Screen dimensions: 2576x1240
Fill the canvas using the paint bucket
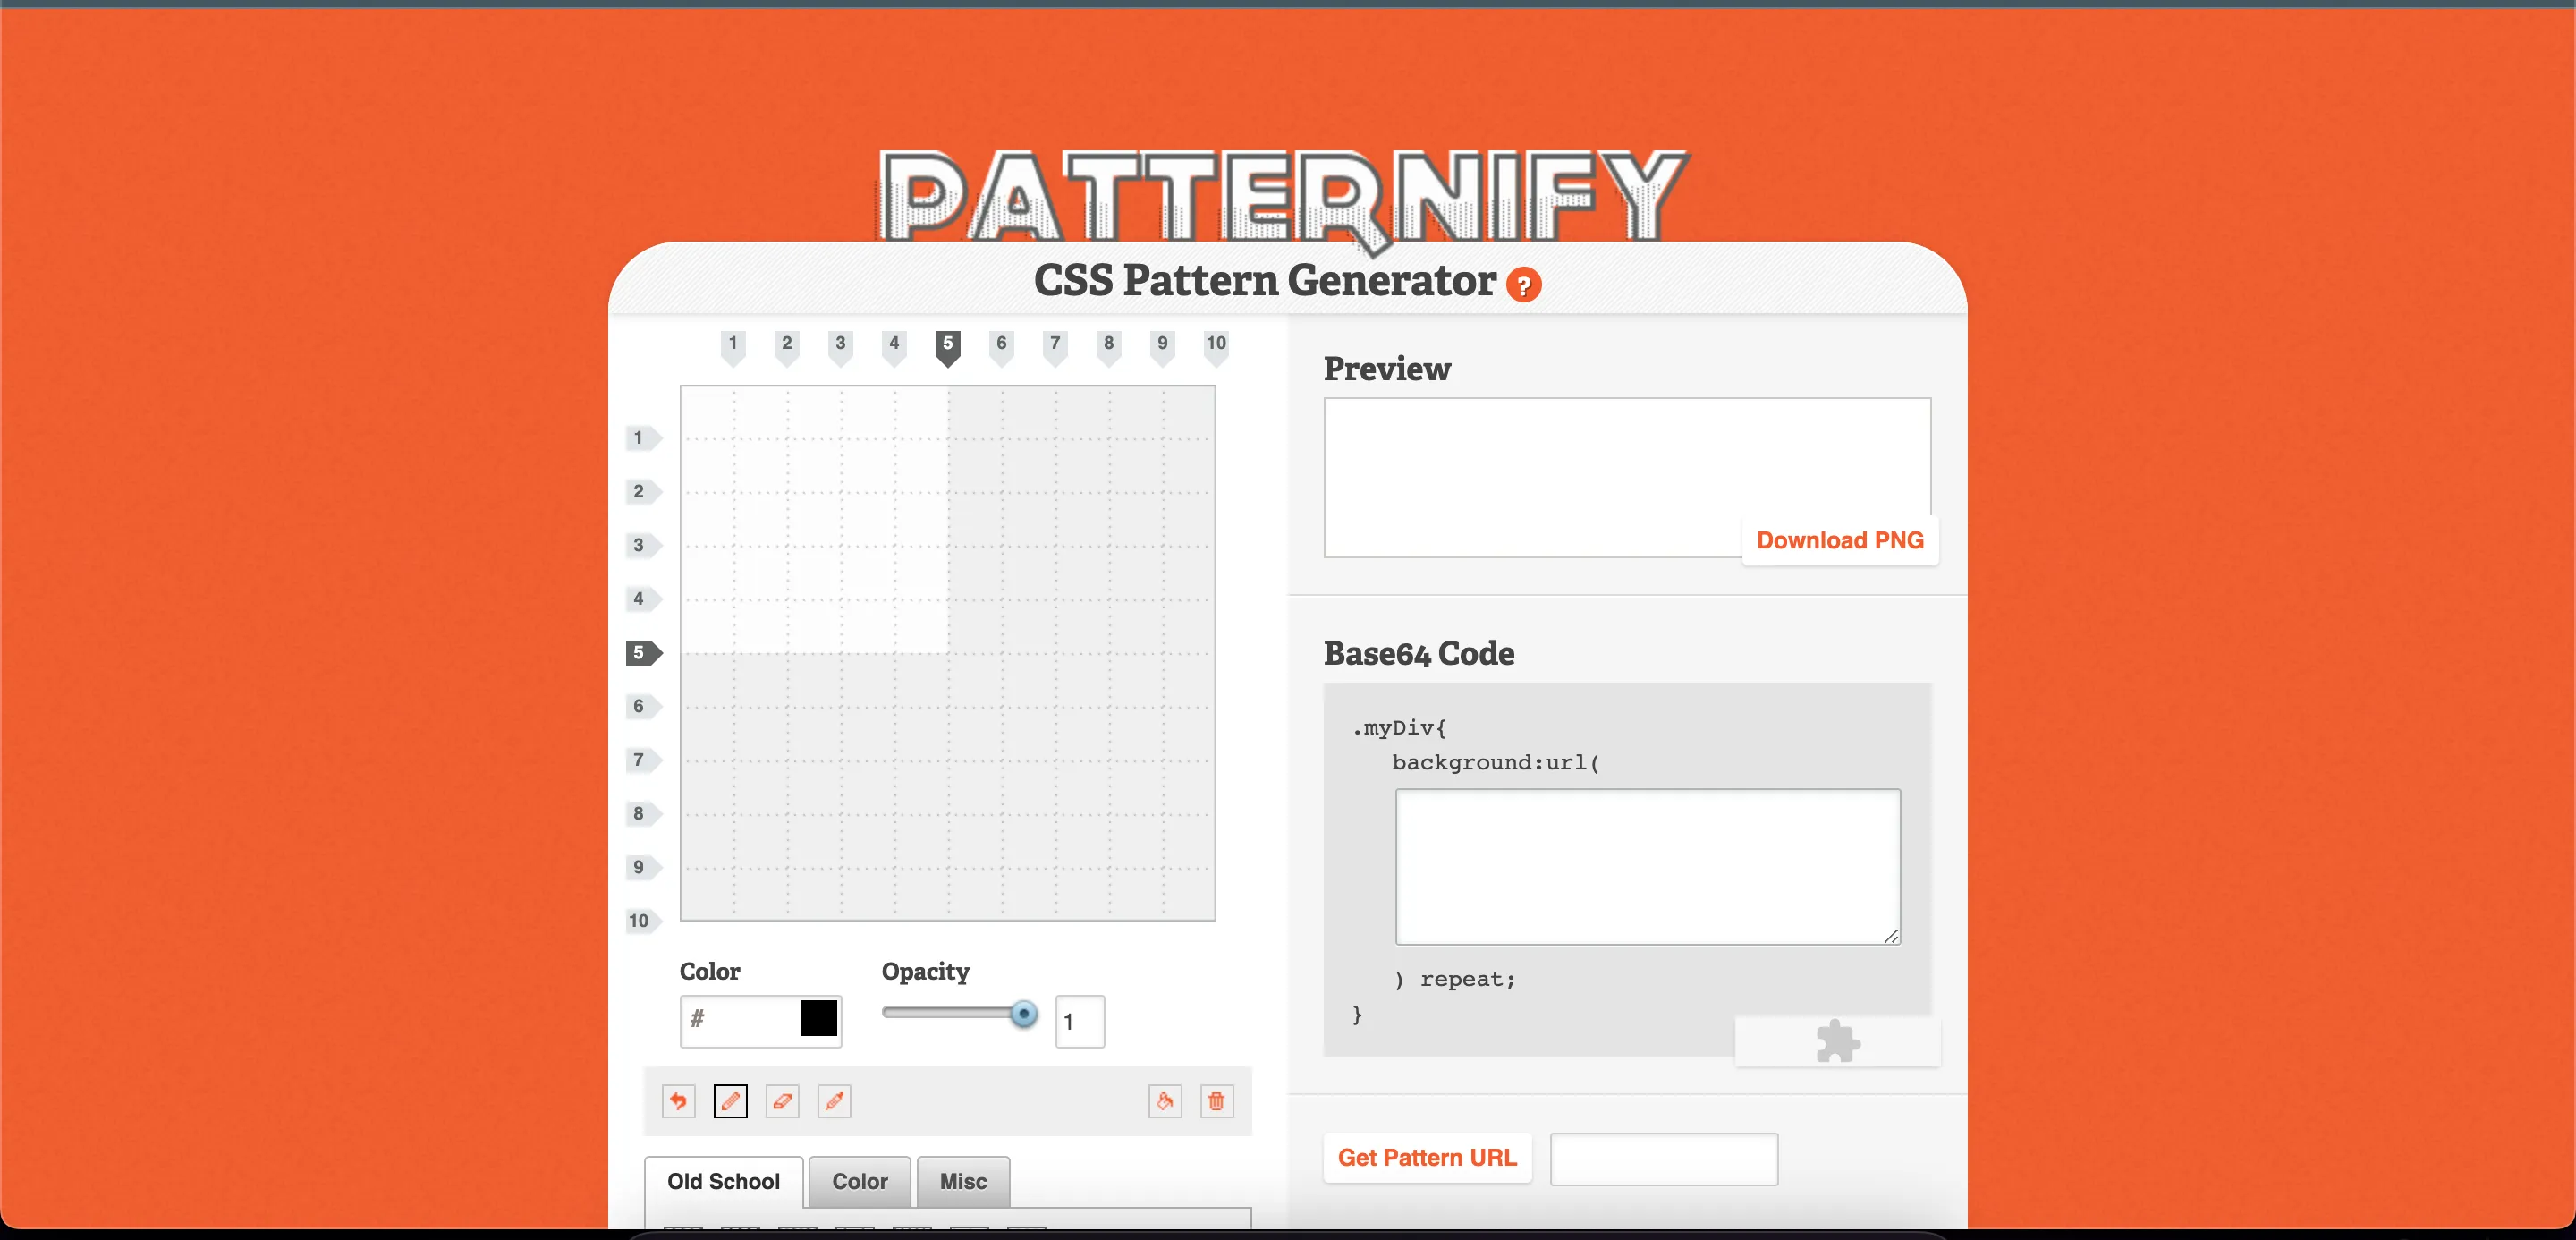pos(1165,1101)
